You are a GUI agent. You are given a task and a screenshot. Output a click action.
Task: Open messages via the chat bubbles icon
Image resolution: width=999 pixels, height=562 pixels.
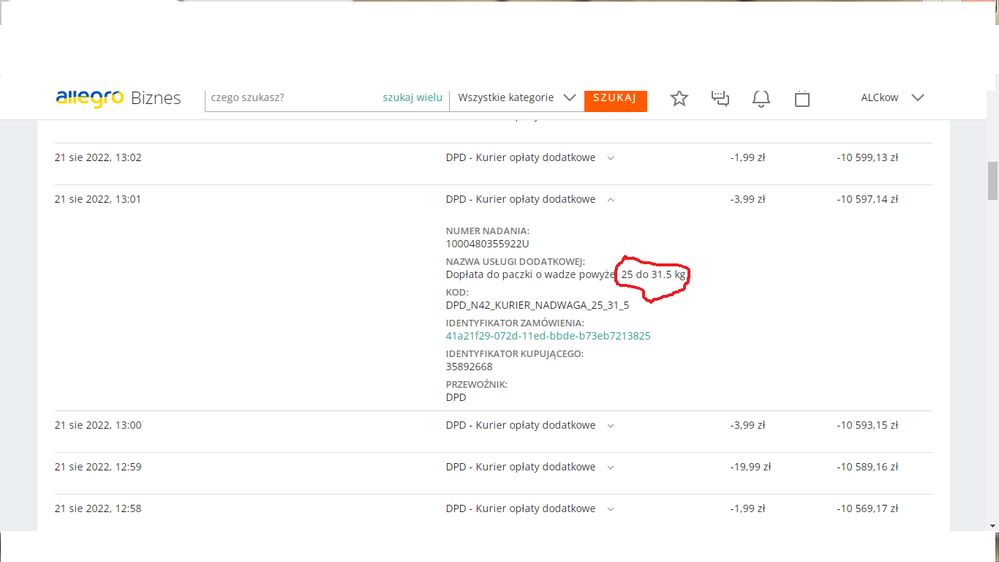720,98
